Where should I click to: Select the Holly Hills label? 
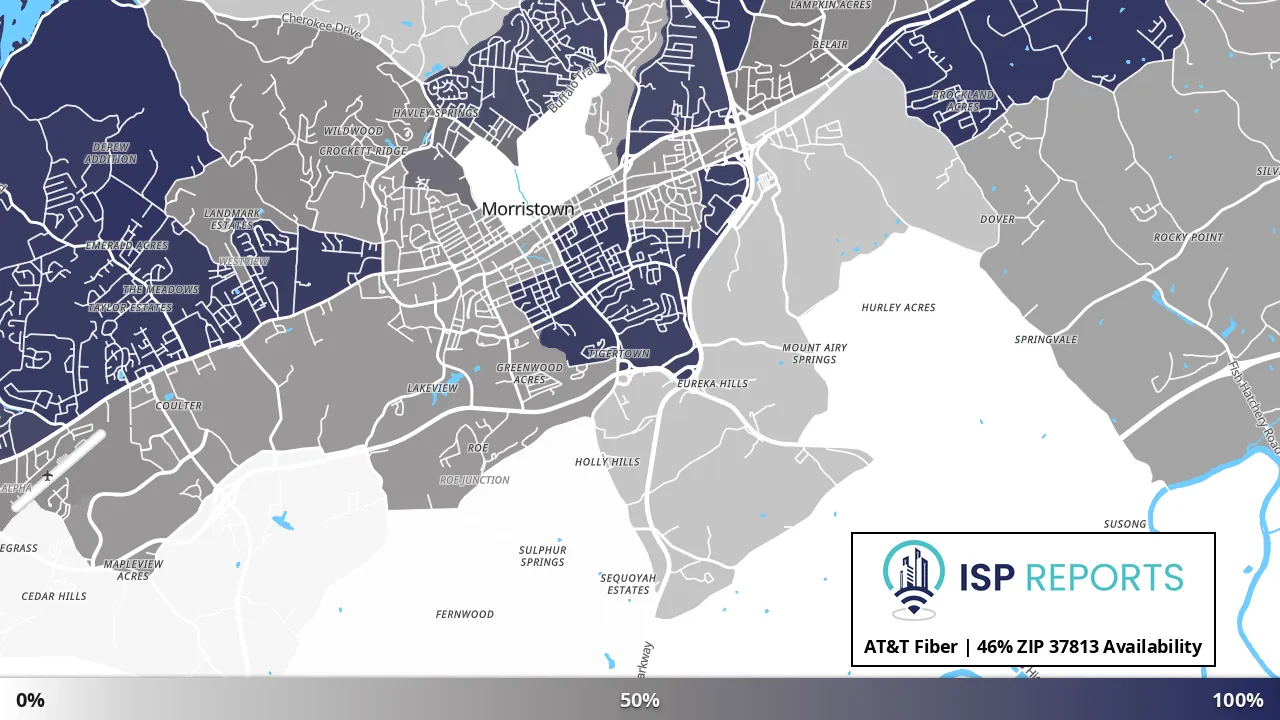607,462
